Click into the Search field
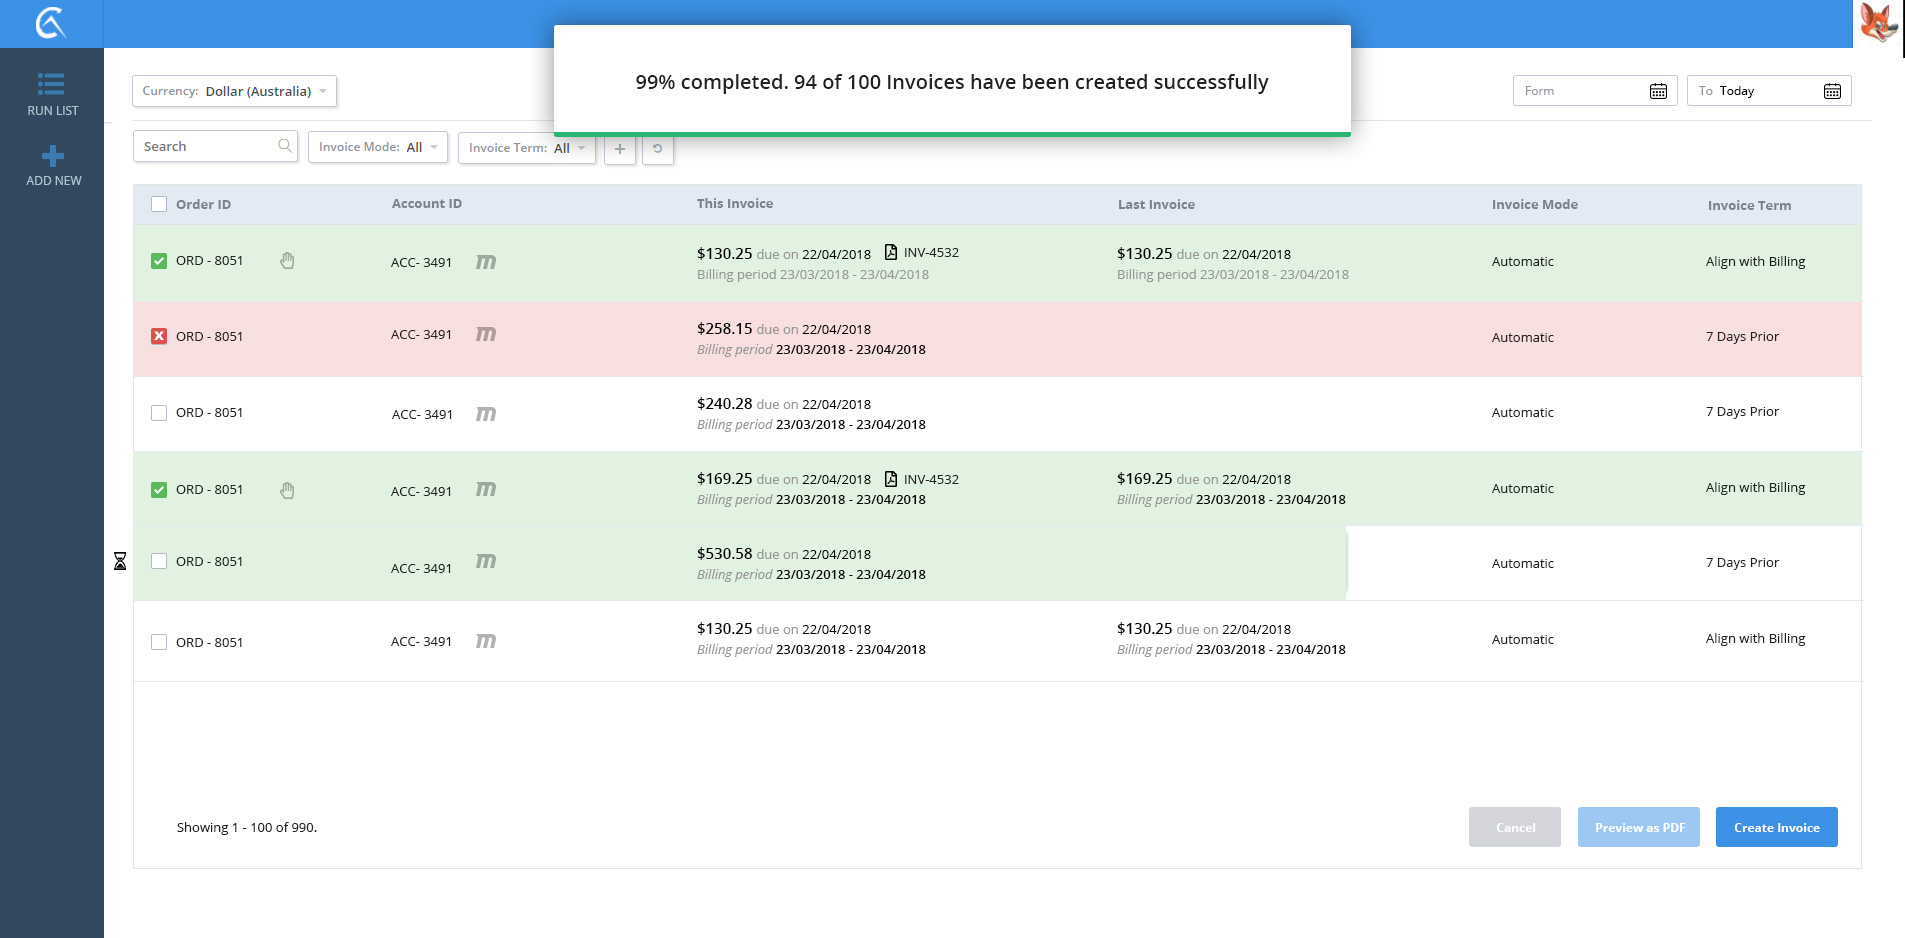 pos(207,147)
